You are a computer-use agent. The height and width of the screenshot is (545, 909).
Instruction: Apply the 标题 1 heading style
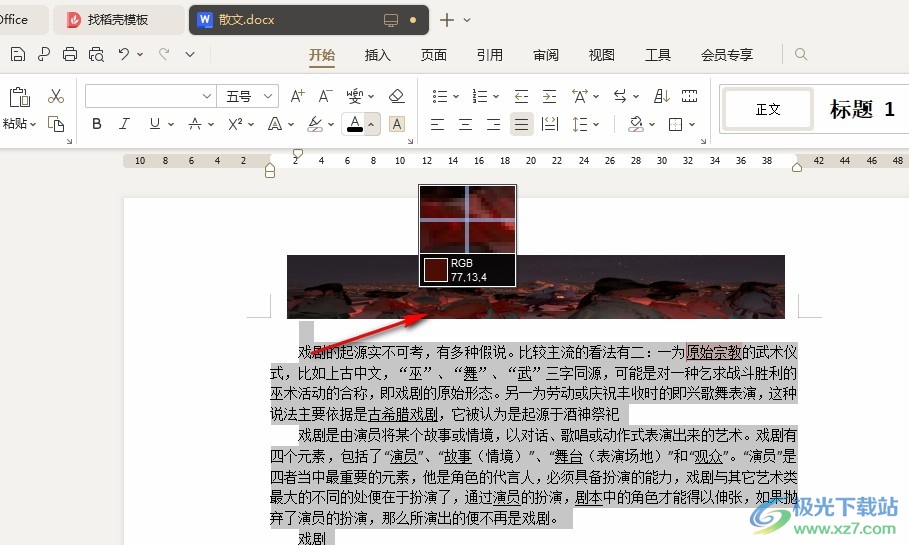(862, 110)
